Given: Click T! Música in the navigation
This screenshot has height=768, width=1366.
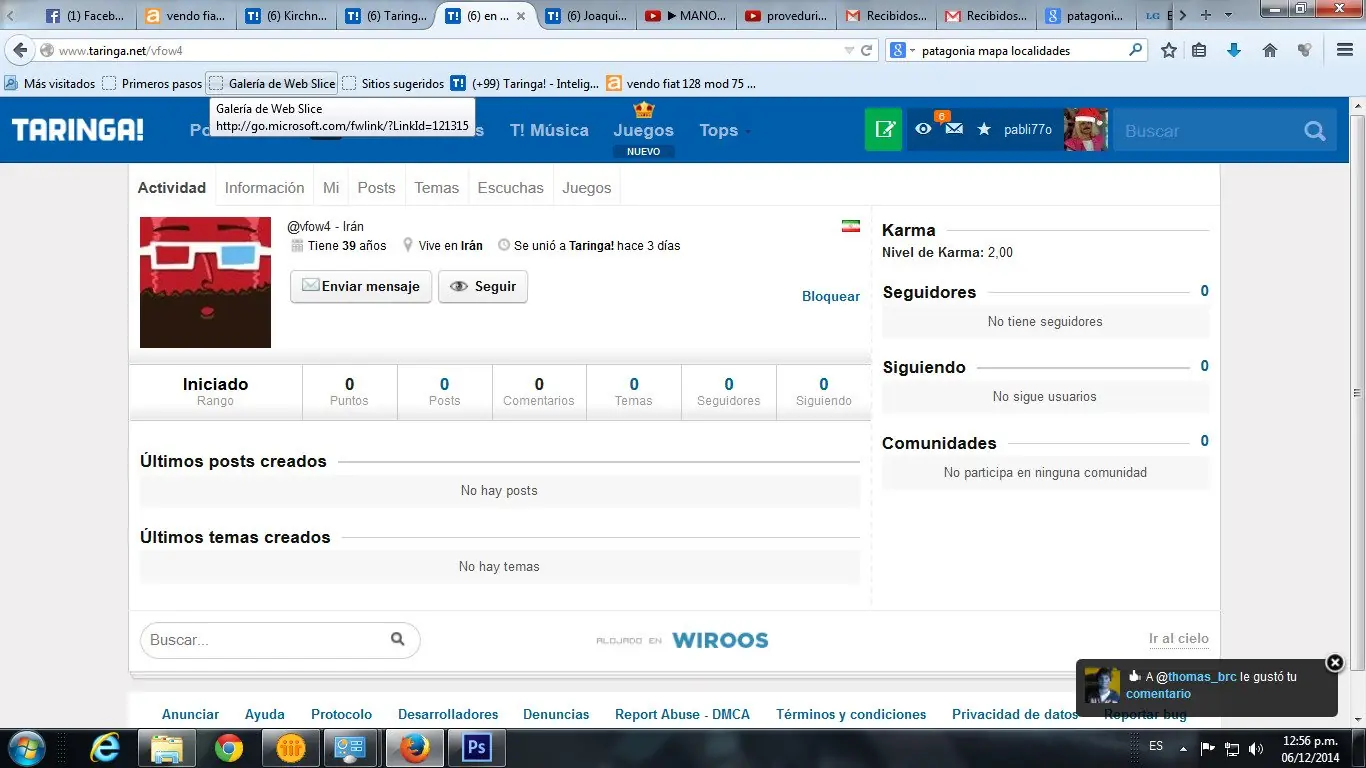Looking at the screenshot, I should pos(549,130).
